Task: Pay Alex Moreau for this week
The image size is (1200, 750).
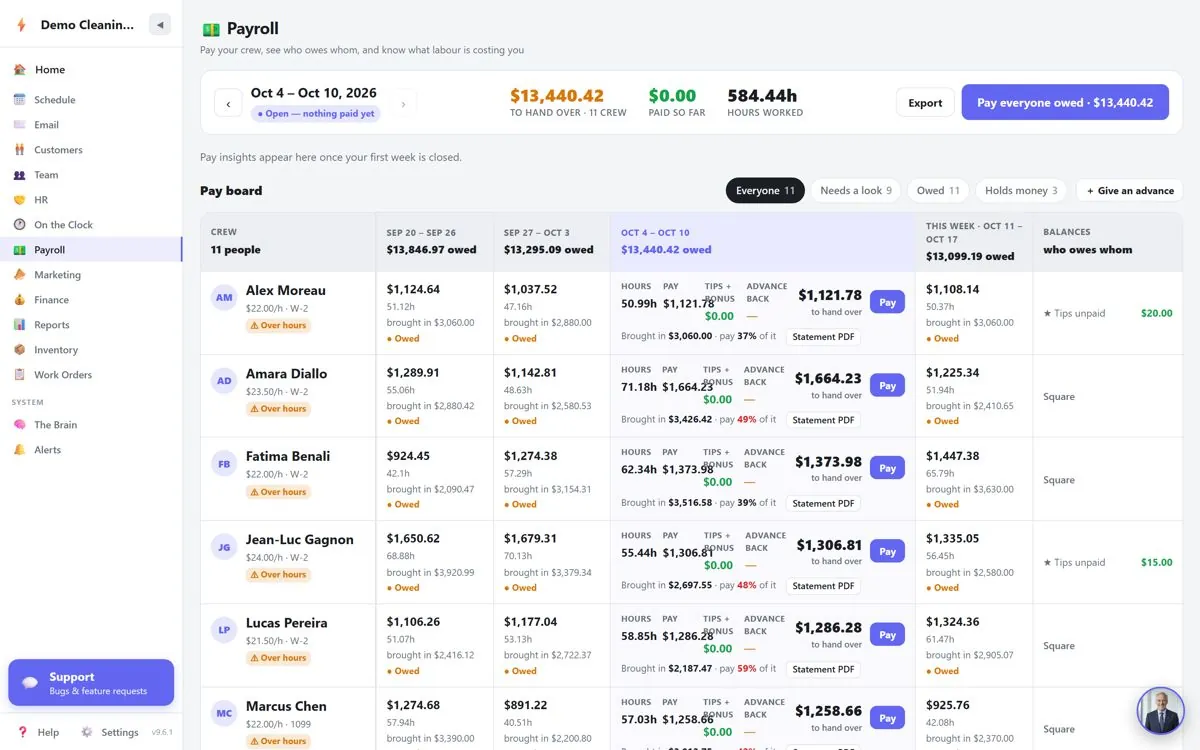Action: click(x=887, y=302)
